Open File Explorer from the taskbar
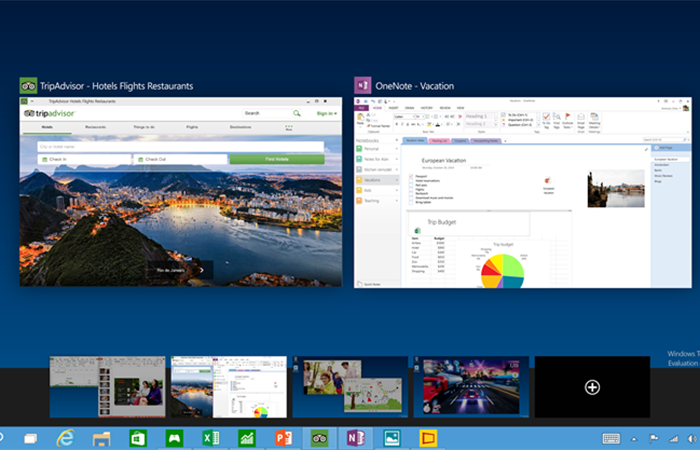Screen dimensions: 700x450 pos(101,439)
